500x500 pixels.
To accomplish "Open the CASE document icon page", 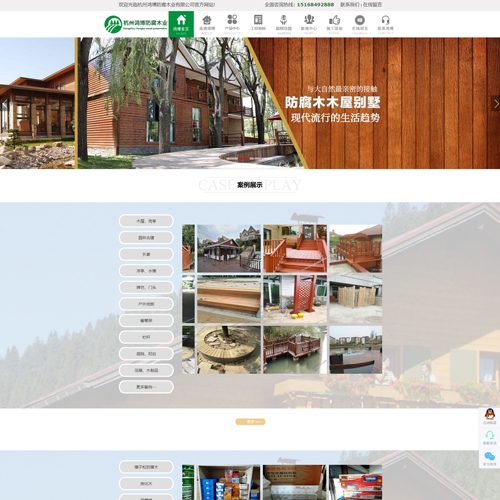I will pyautogui.click(x=258, y=24).
